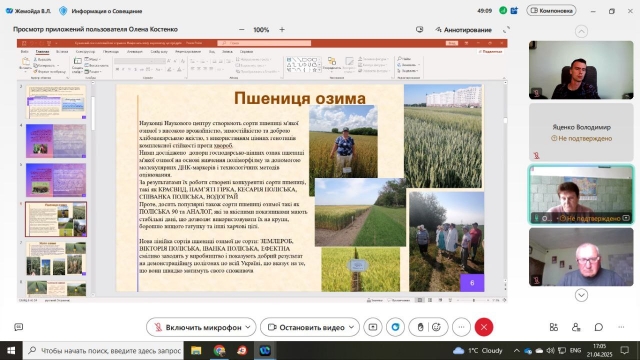Image resolution: width=640 pixels, height=360 pixels.
Task: Show next participants with down chevron
Action: [x=581, y=295]
